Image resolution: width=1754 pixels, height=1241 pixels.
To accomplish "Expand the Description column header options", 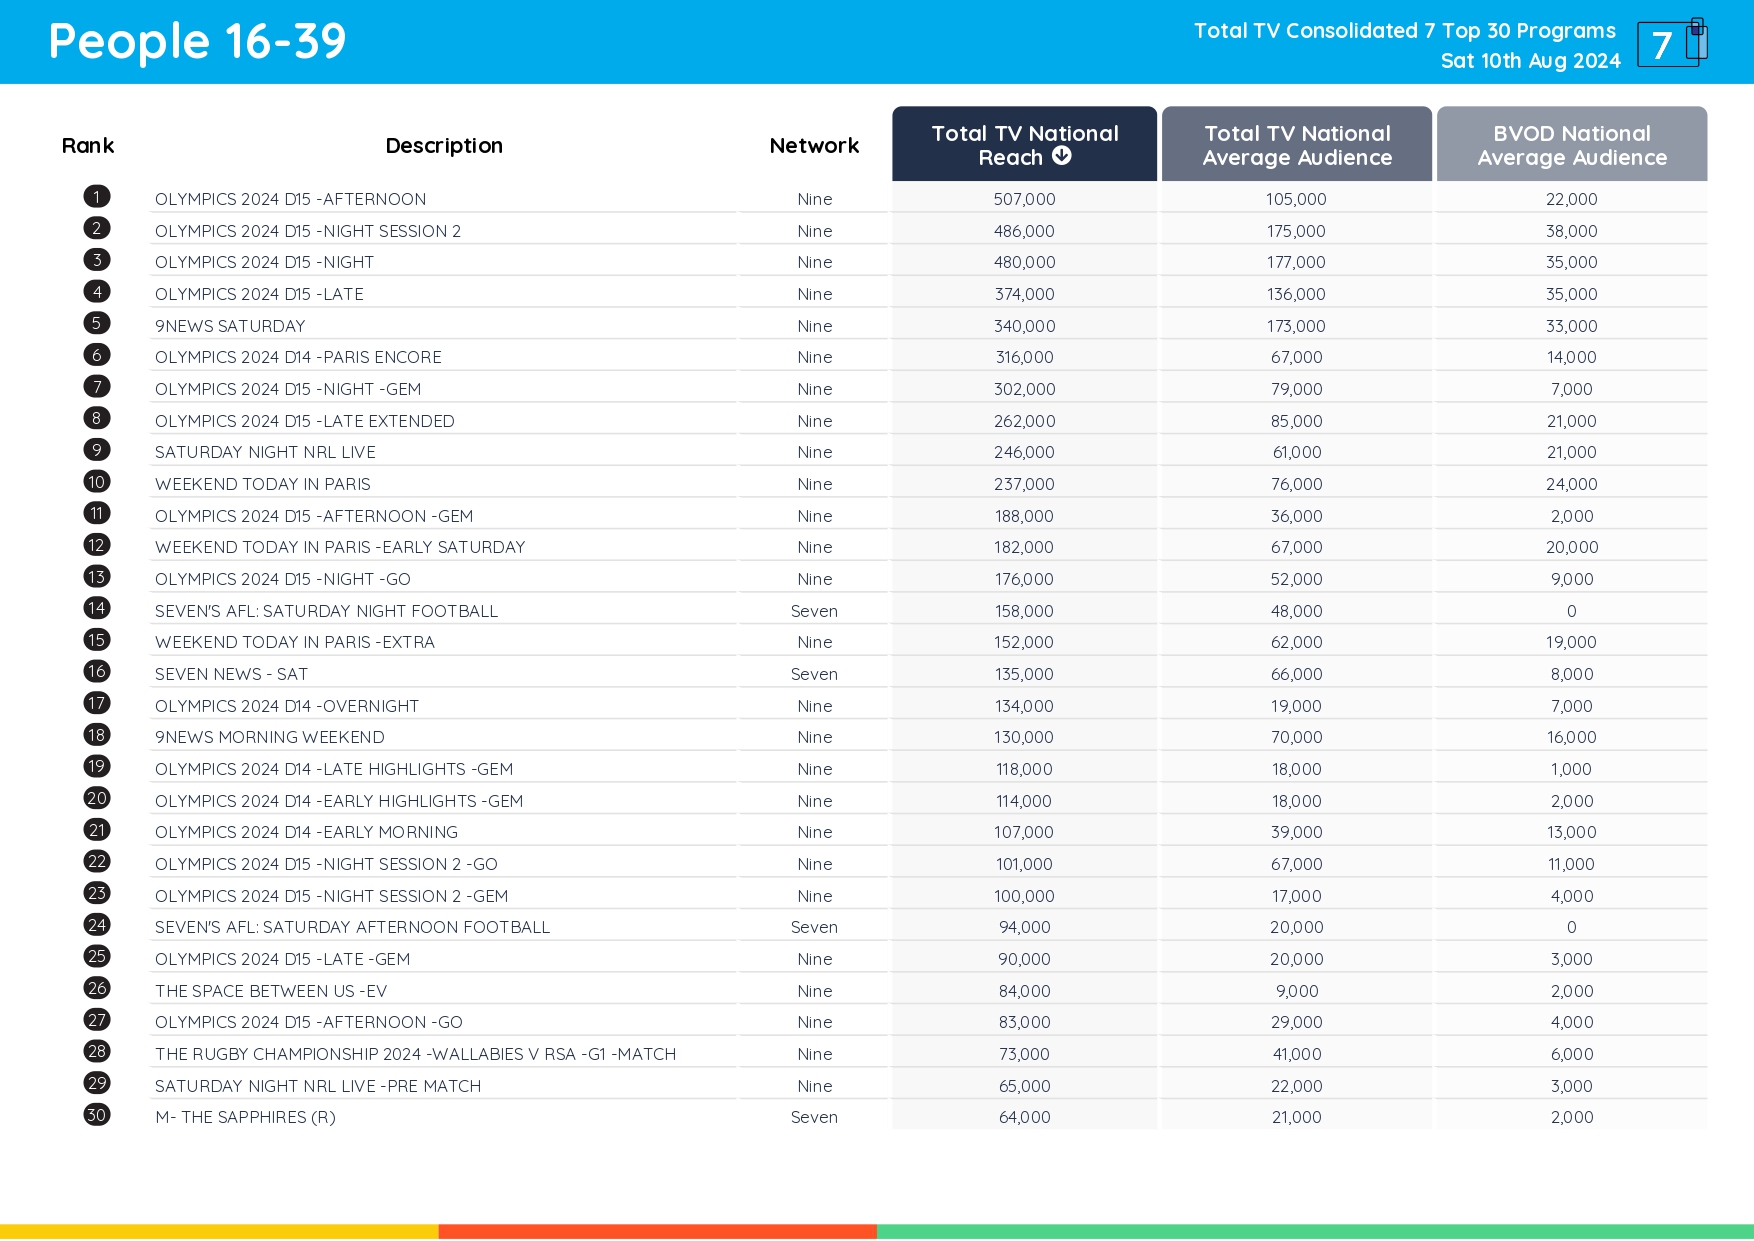I will pyautogui.click(x=444, y=145).
